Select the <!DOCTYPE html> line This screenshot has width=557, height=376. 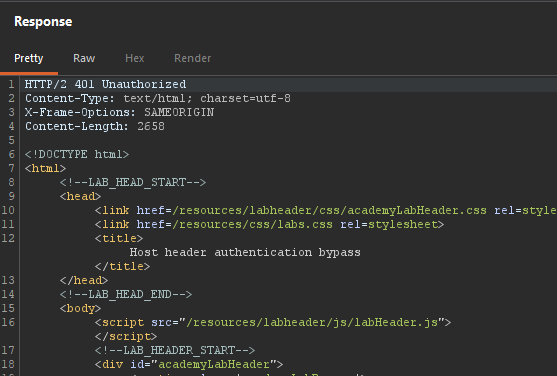point(77,154)
